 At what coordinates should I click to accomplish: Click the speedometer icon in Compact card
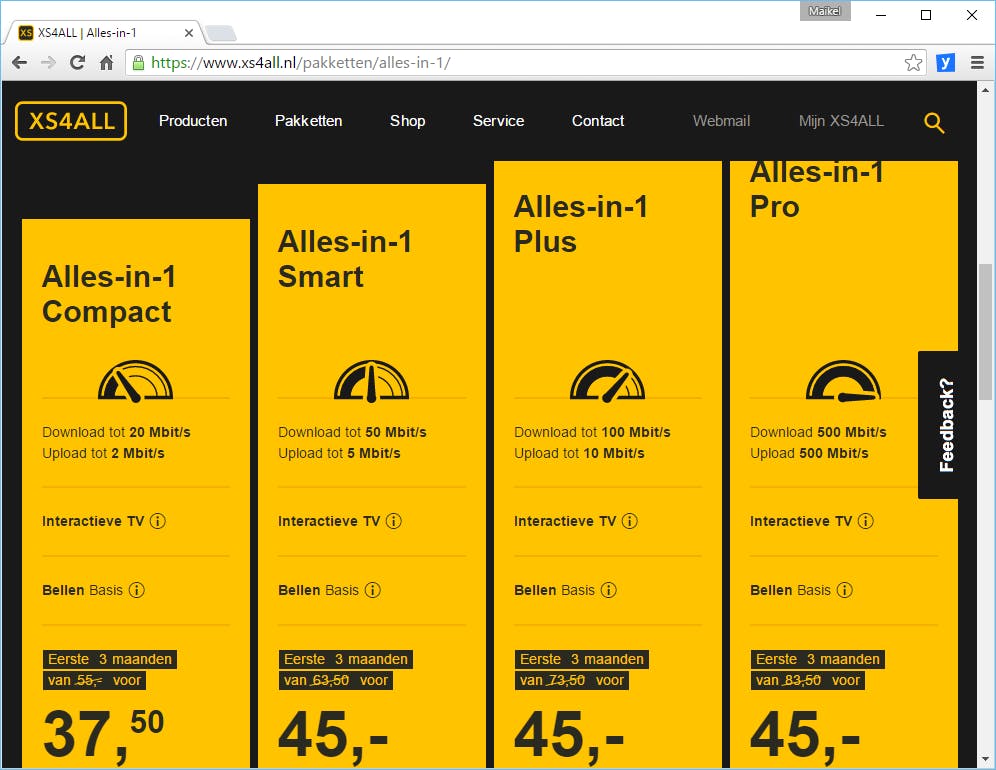pyautogui.click(x=135, y=381)
